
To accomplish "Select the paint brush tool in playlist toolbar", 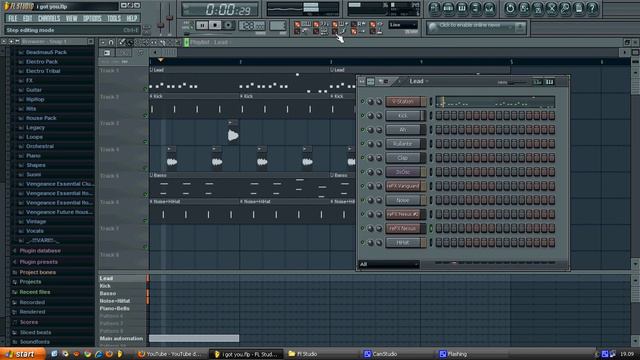I will 130,42.
